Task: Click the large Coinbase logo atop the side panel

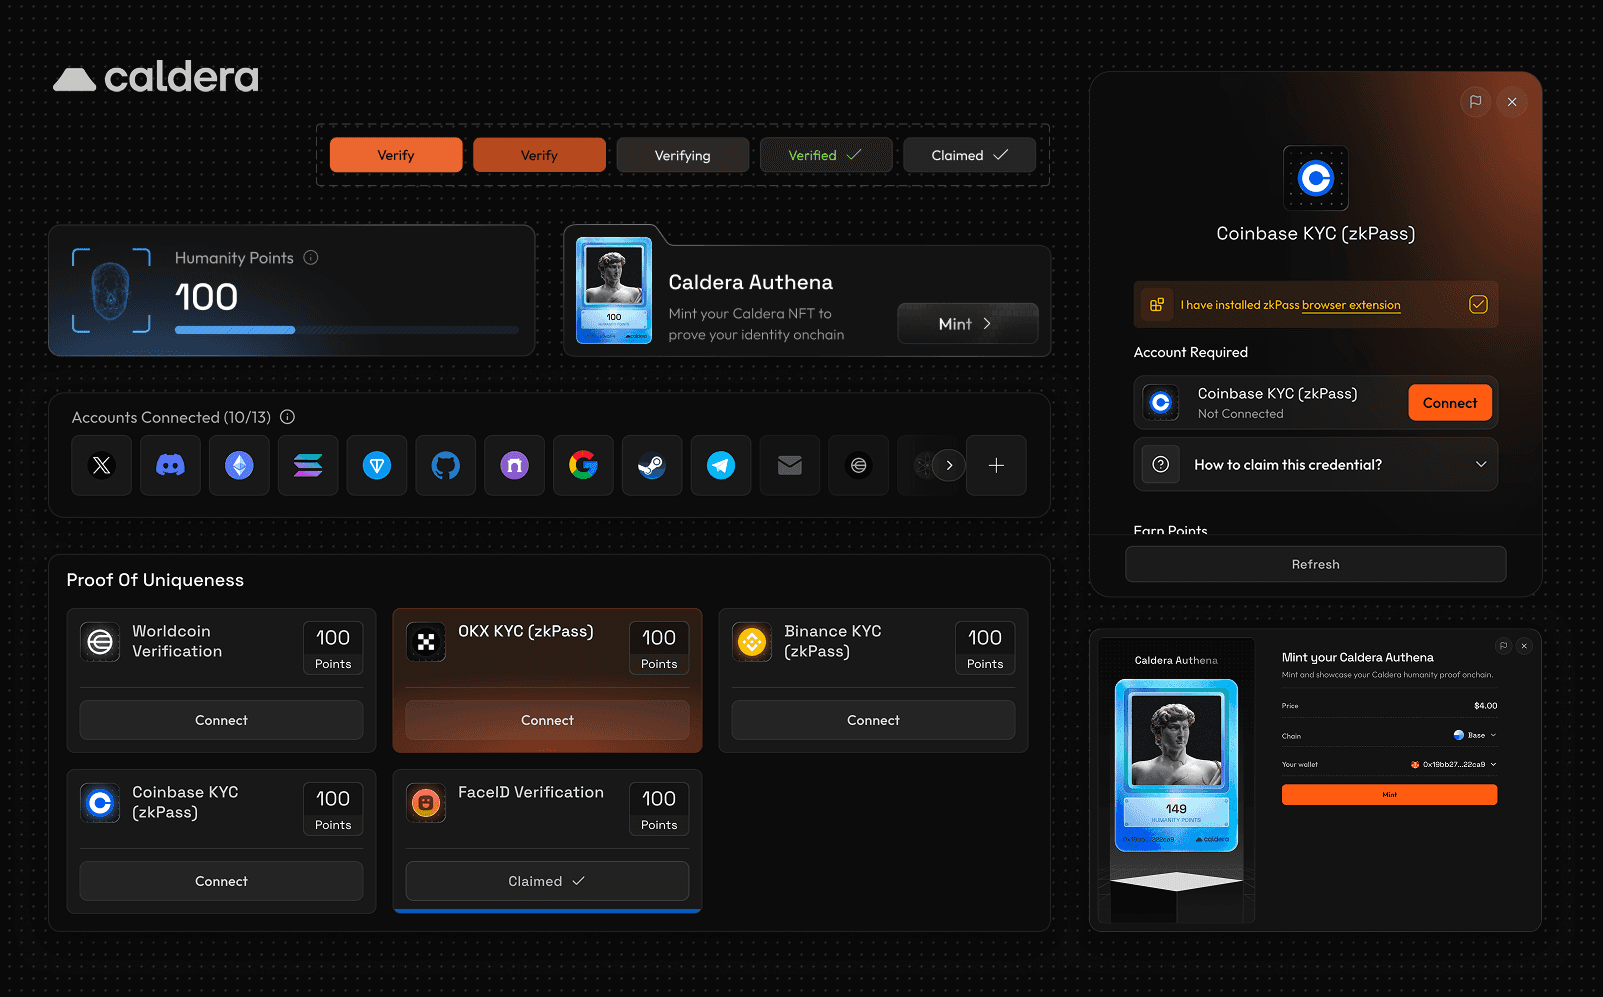Action: pos(1316,178)
